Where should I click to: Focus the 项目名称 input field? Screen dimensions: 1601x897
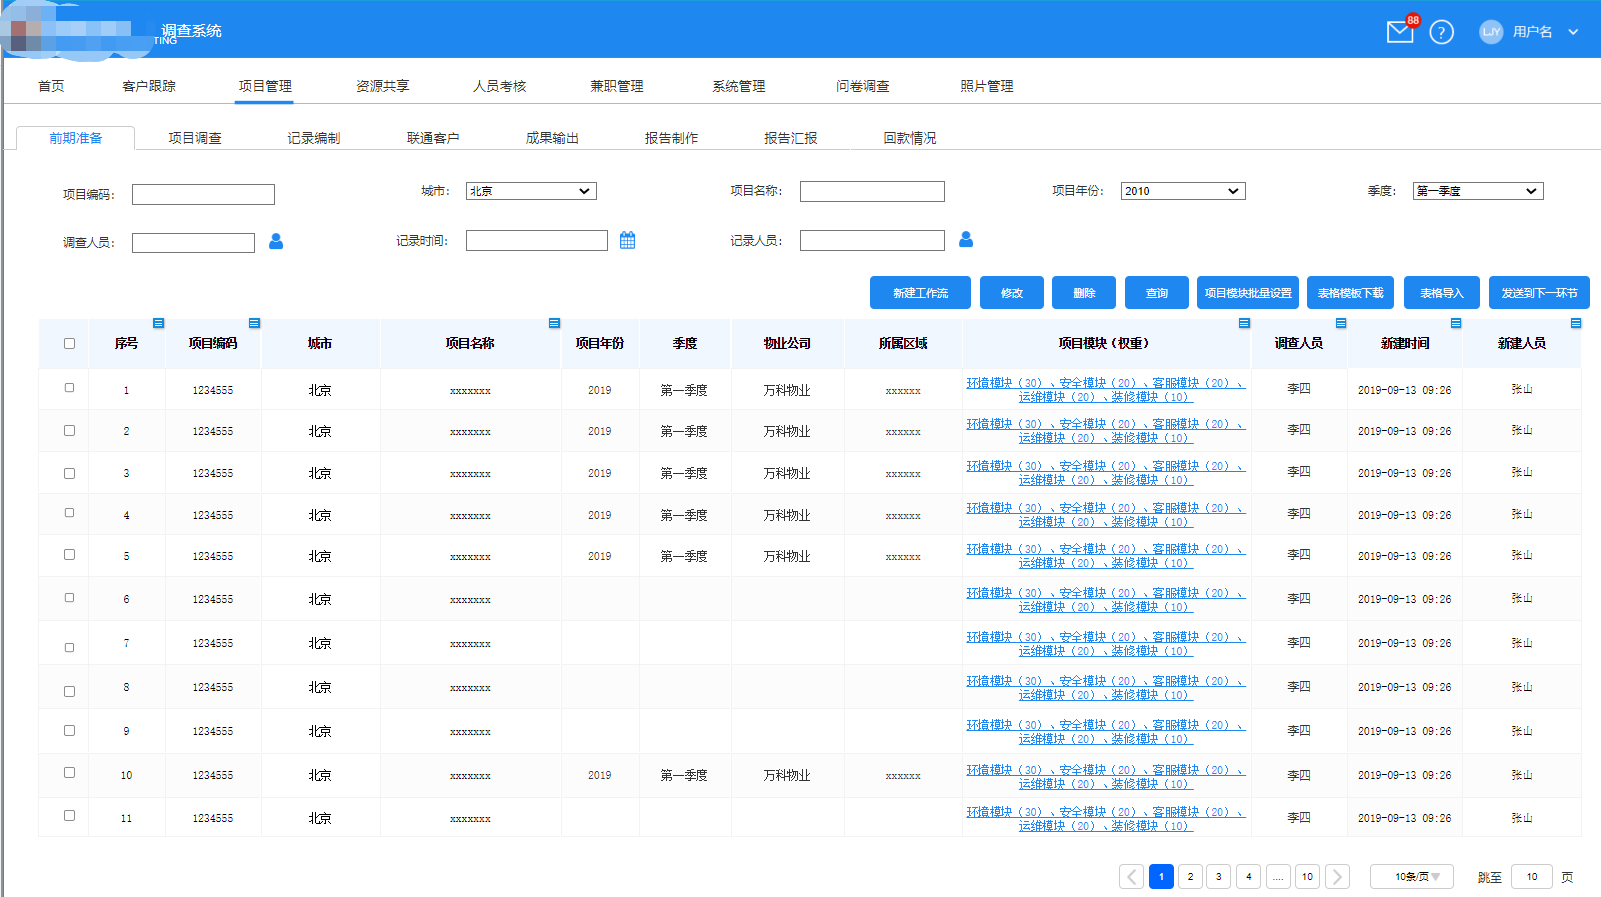click(872, 191)
